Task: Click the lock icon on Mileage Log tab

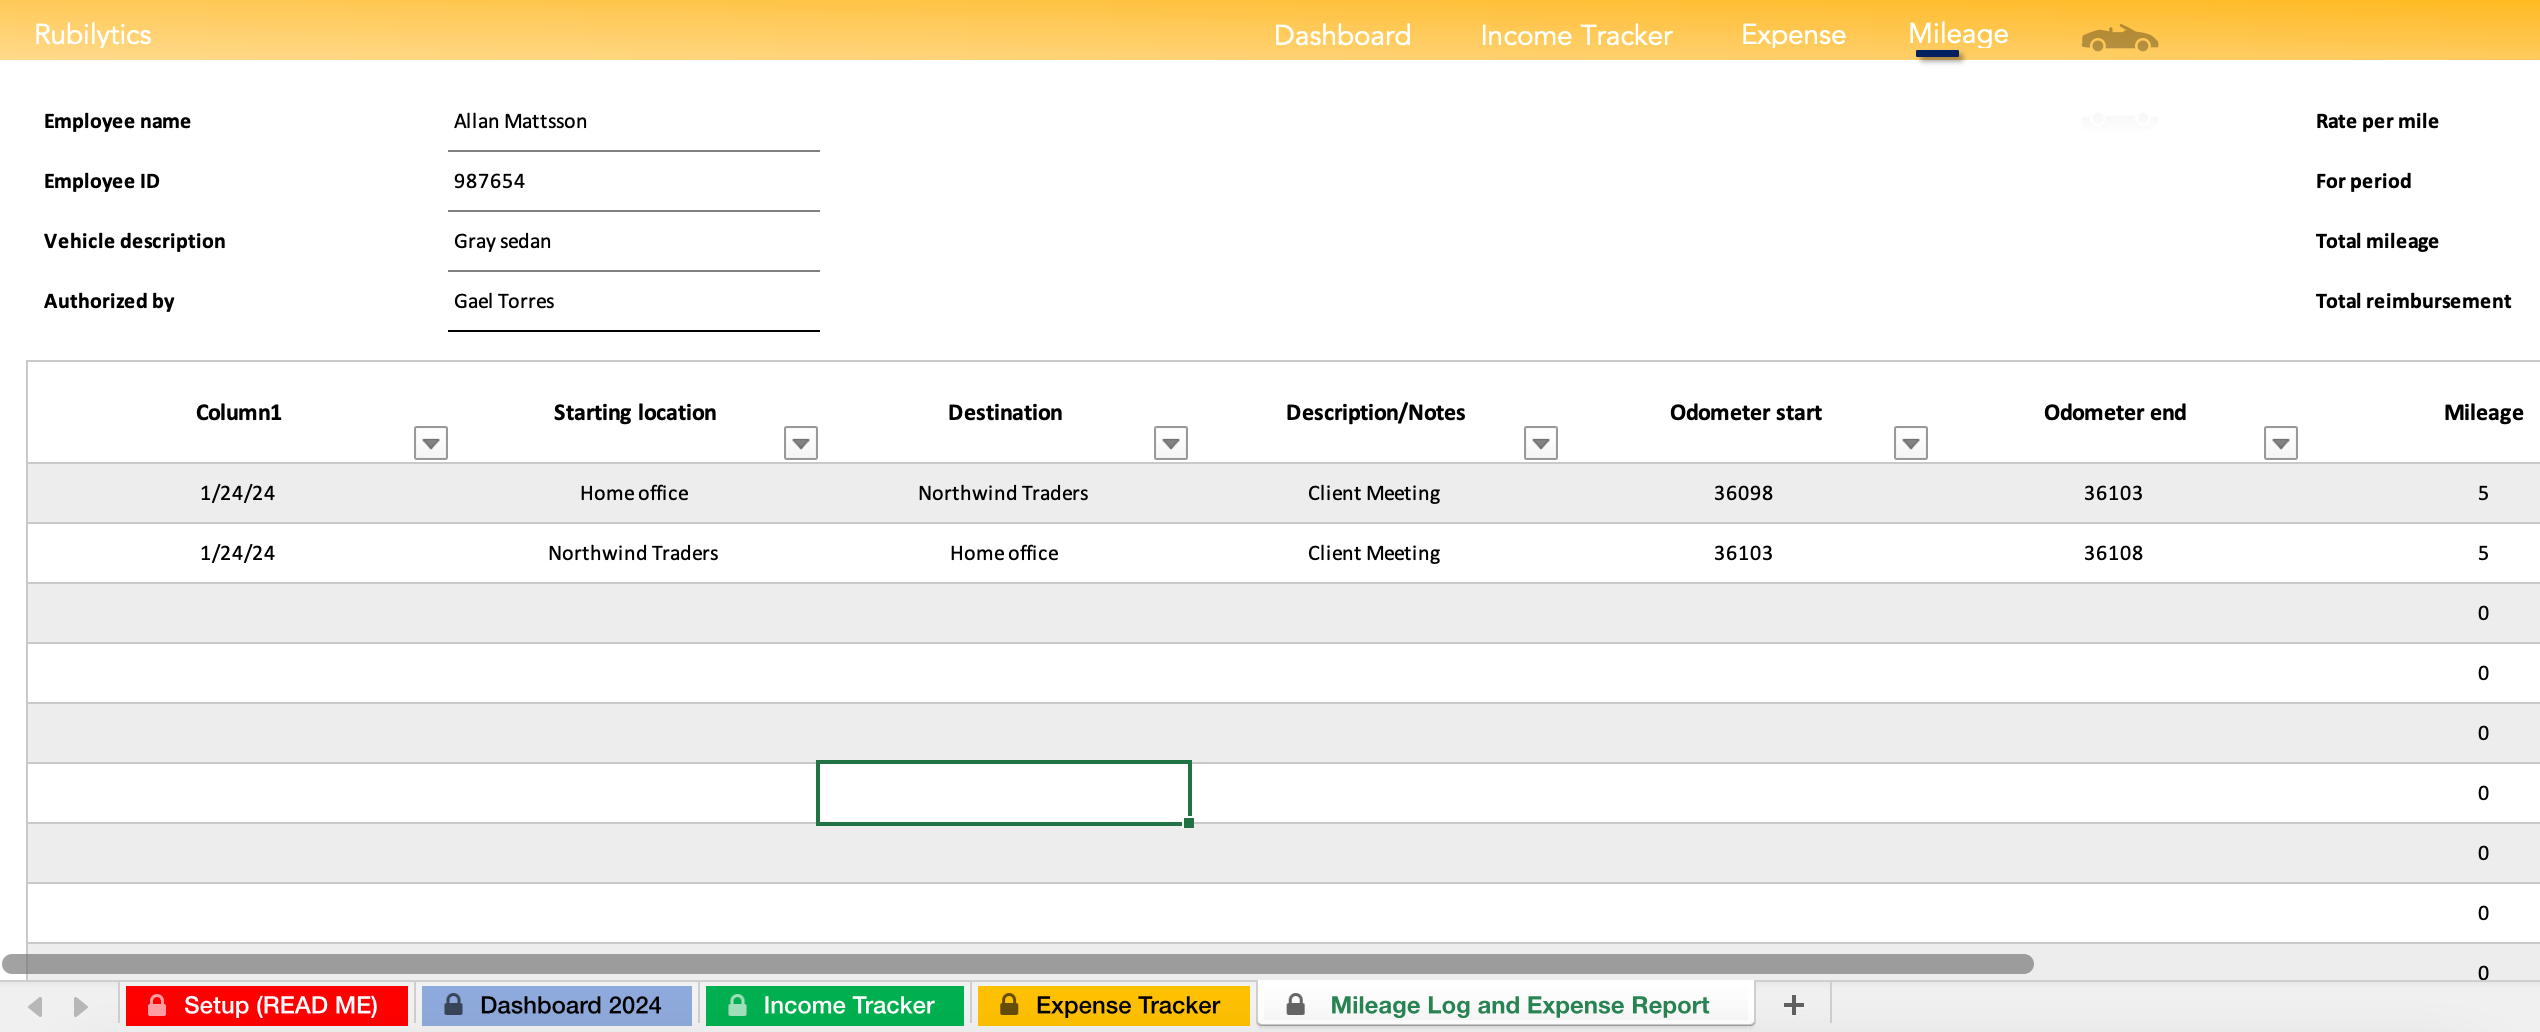Action: 1295,1004
